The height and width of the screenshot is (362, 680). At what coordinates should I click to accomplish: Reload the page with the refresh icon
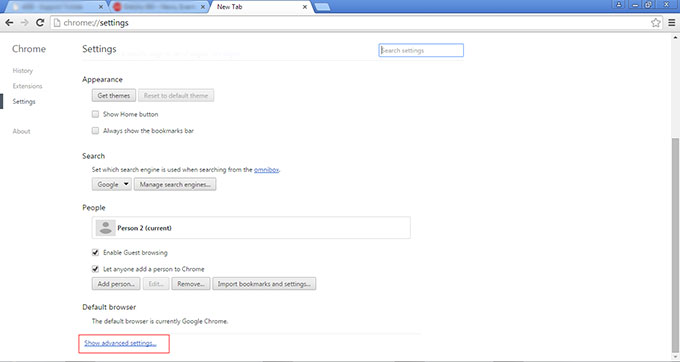(x=40, y=23)
